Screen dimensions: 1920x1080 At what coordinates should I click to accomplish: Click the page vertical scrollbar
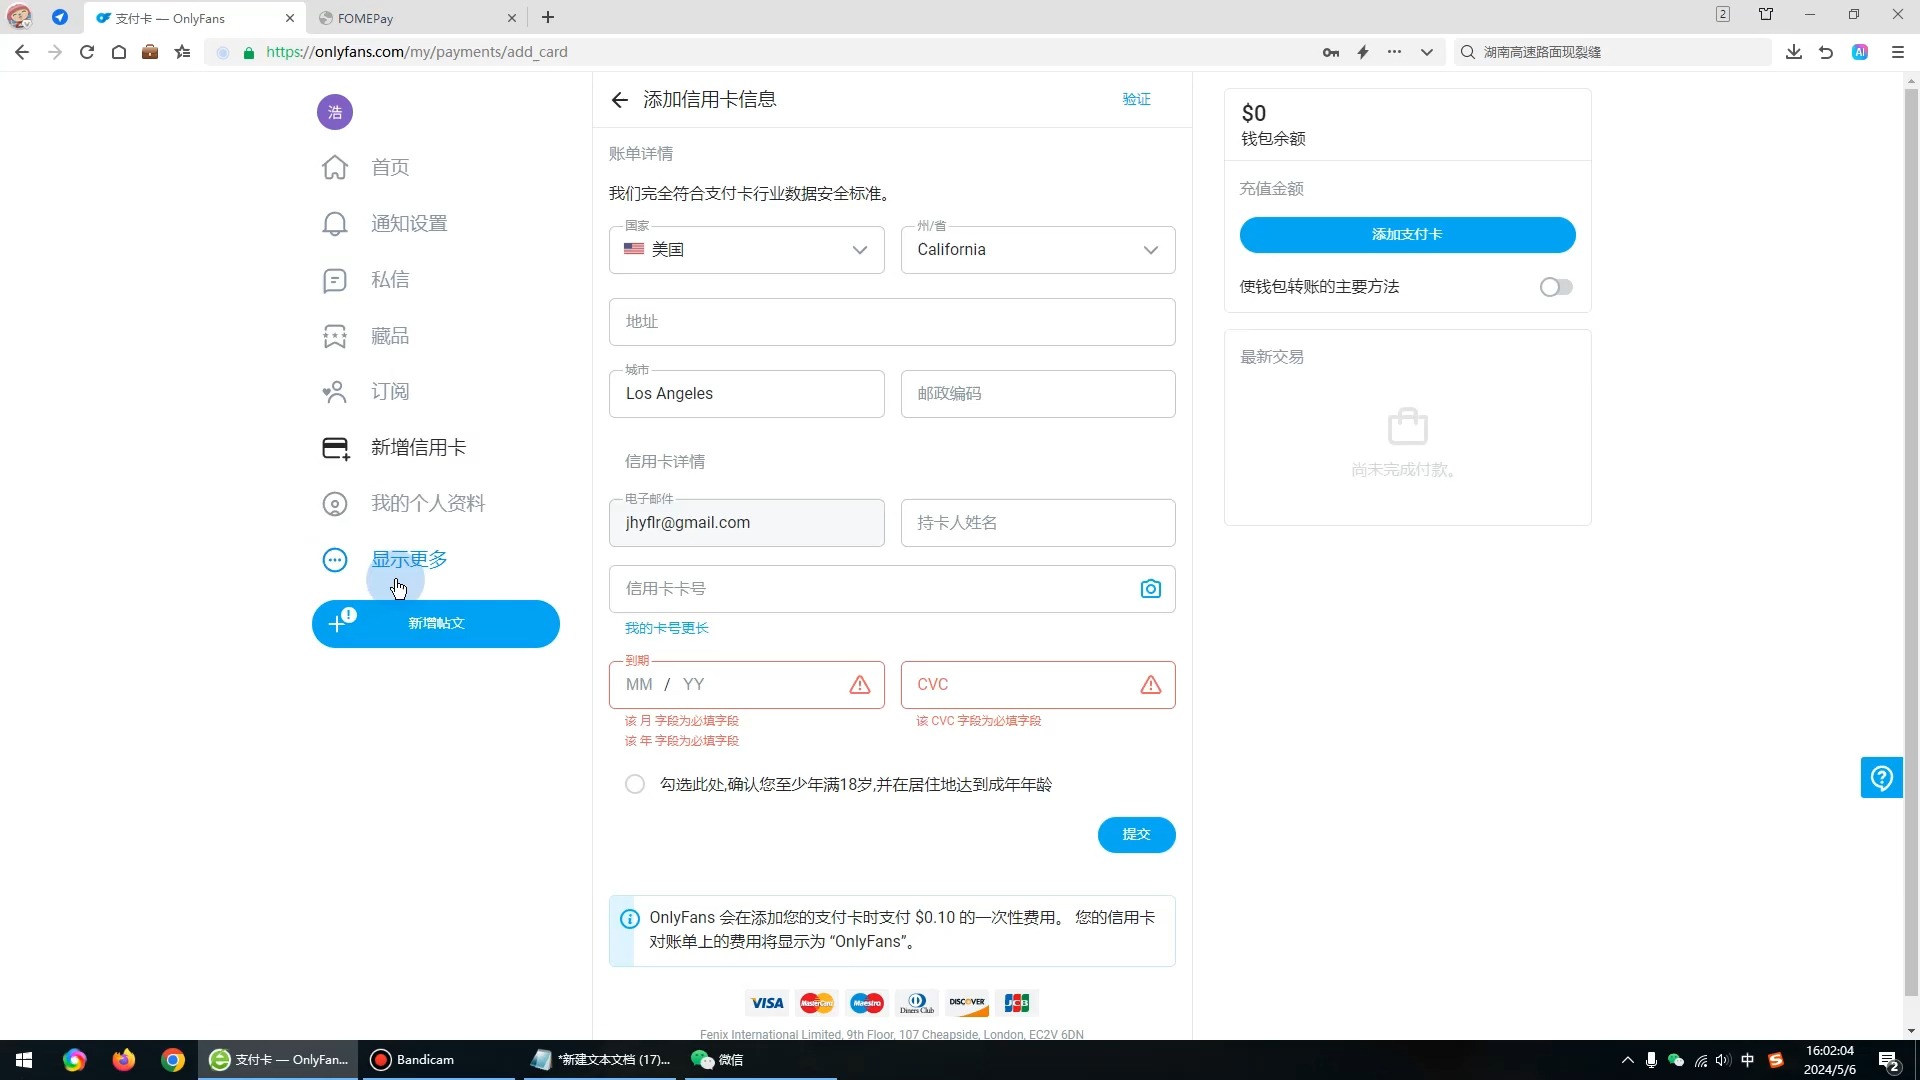tap(1911, 540)
